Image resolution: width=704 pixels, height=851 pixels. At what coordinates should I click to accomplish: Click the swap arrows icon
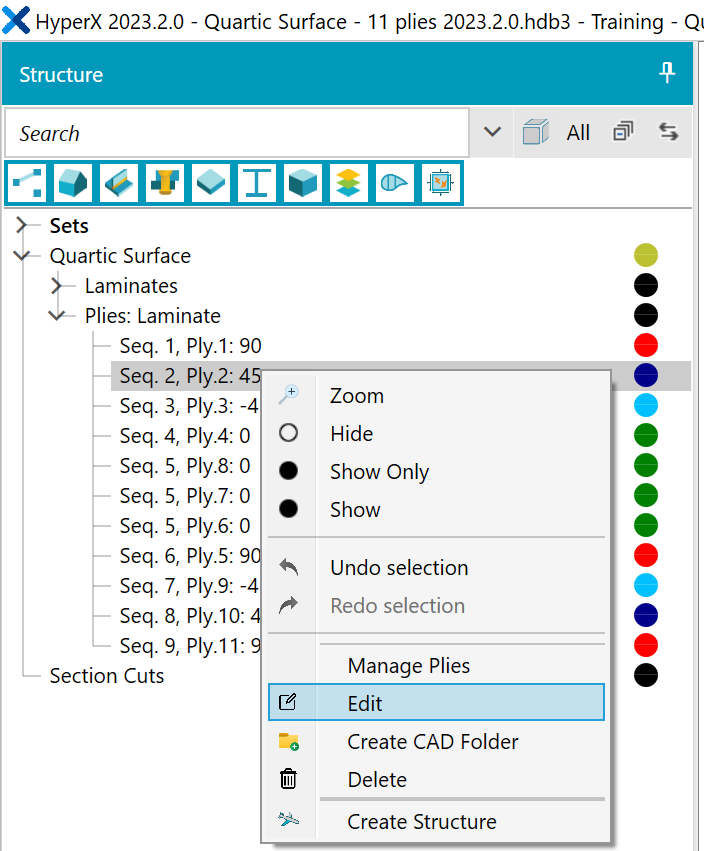[x=668, y=131]
